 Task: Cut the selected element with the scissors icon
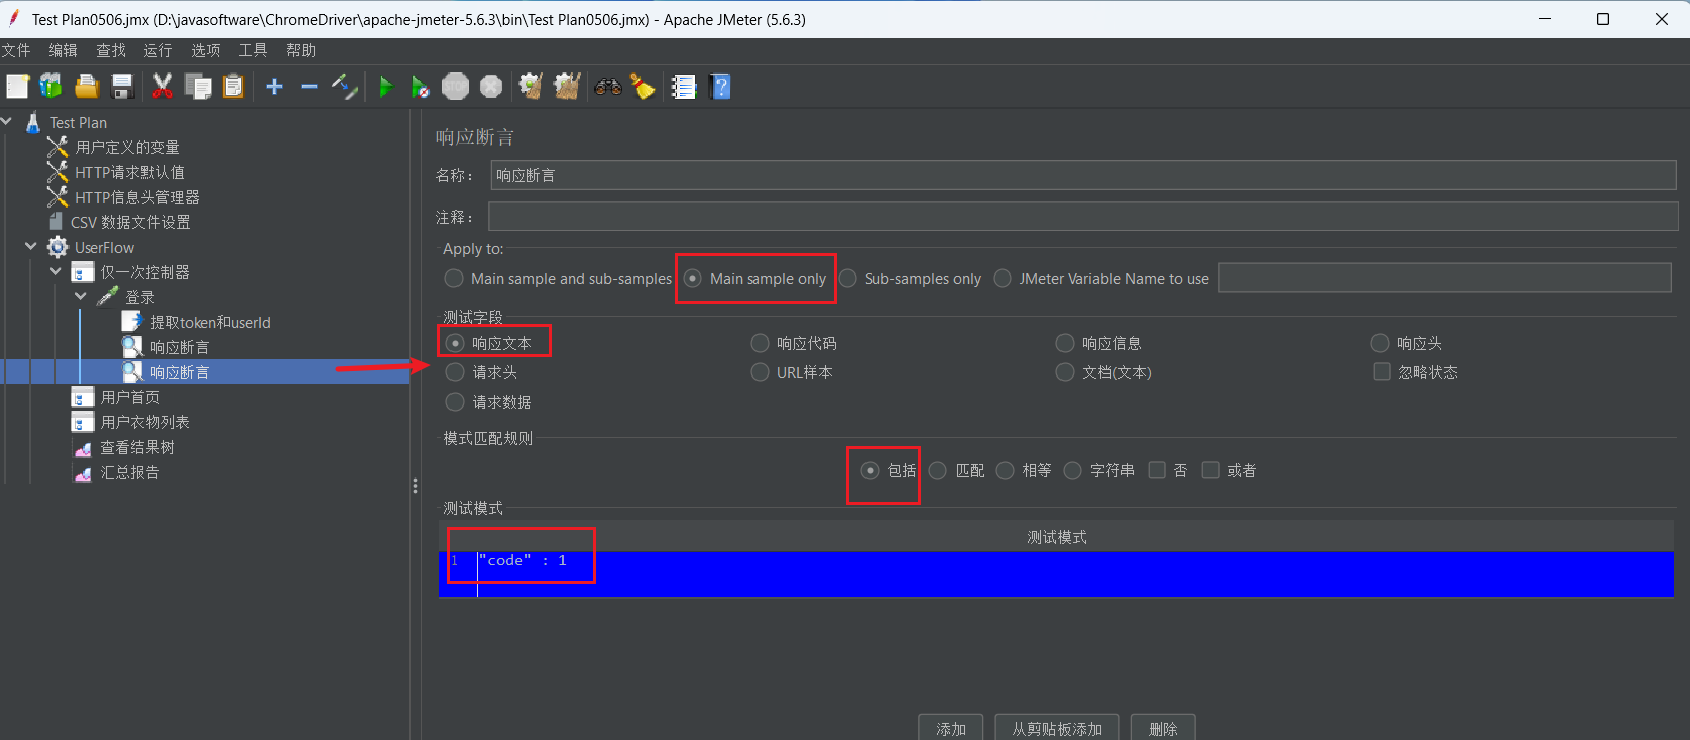coord(162,87)
